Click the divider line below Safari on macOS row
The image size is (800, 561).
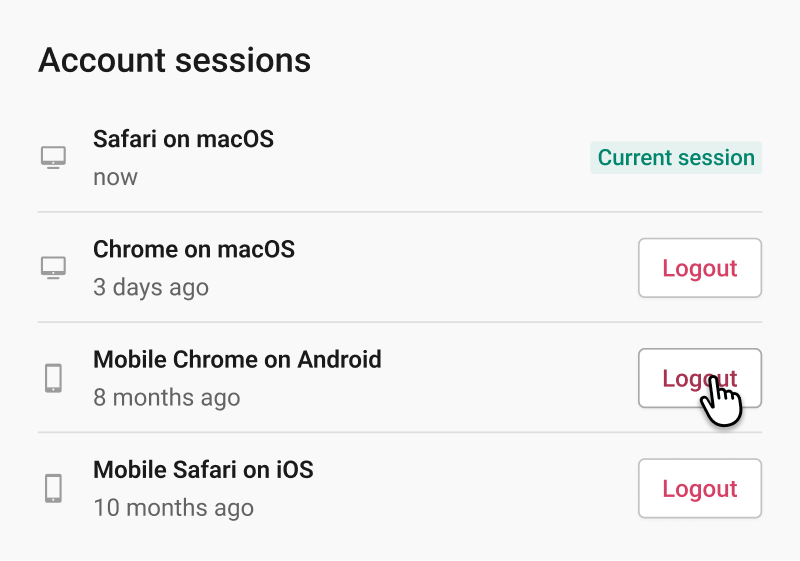(400, 212)
